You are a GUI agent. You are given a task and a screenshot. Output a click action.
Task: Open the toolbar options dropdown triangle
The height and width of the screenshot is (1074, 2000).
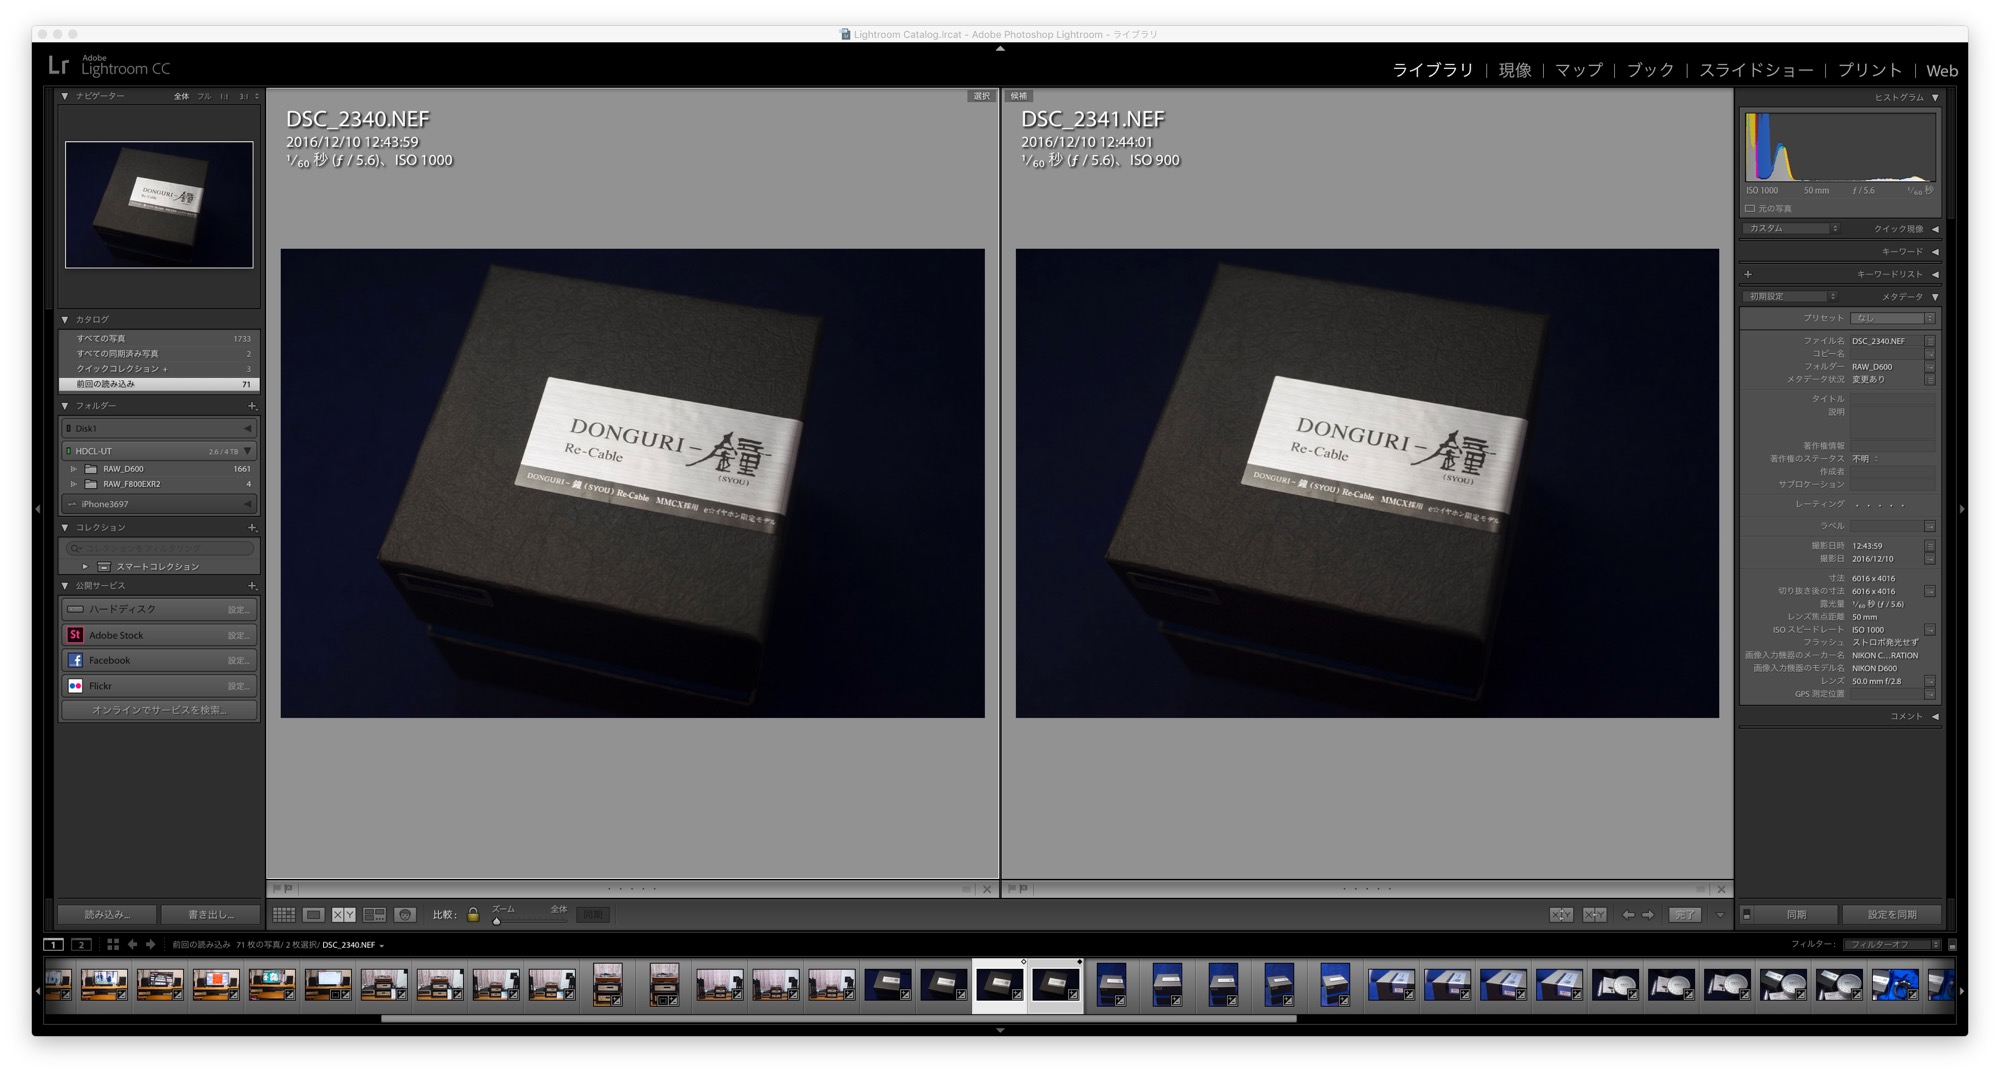pos(1720,914)
